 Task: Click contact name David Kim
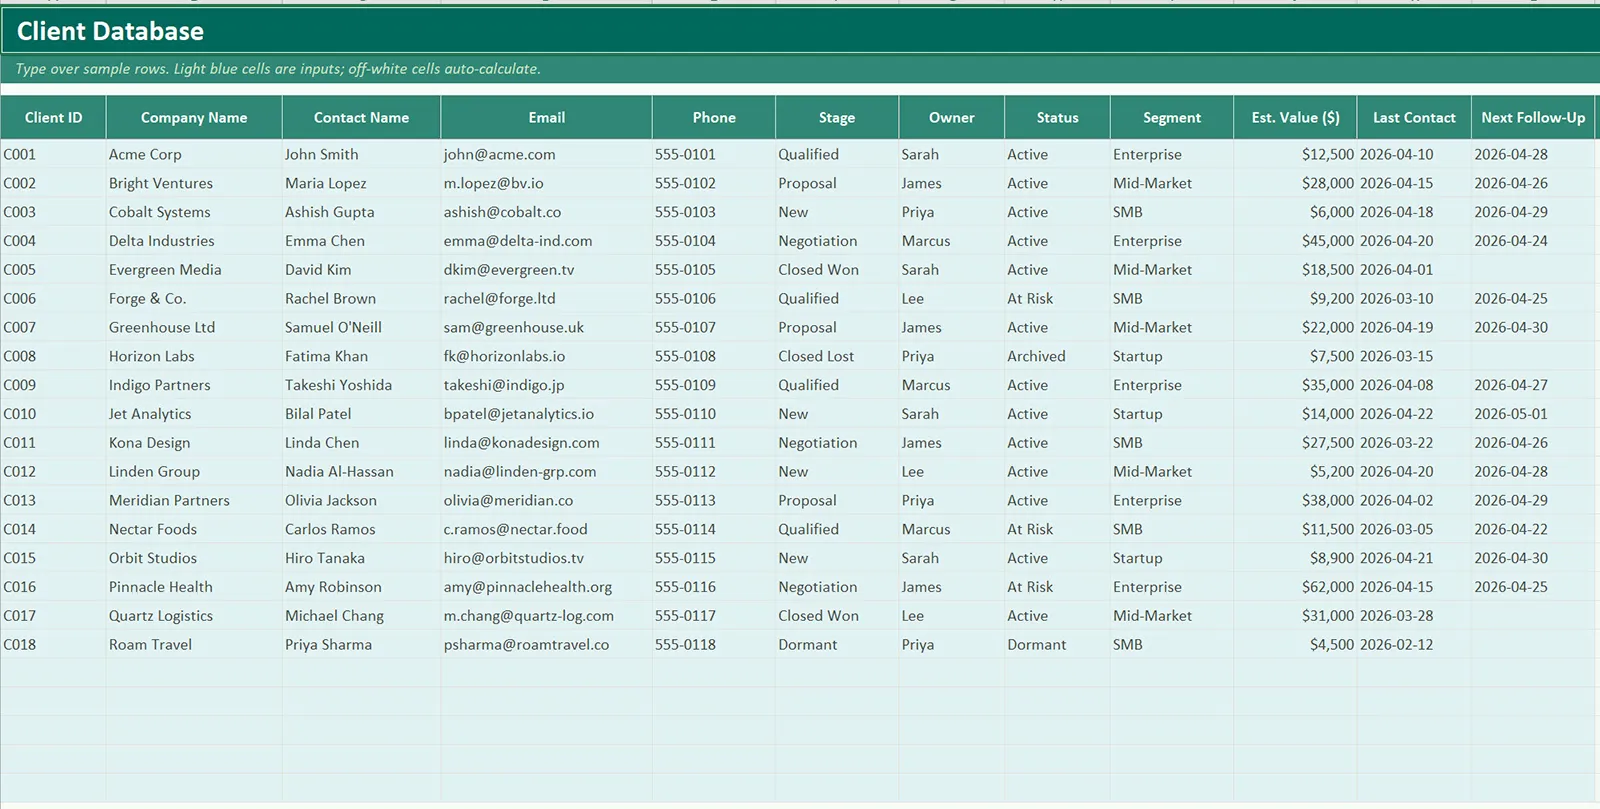(x=361, y=270)
